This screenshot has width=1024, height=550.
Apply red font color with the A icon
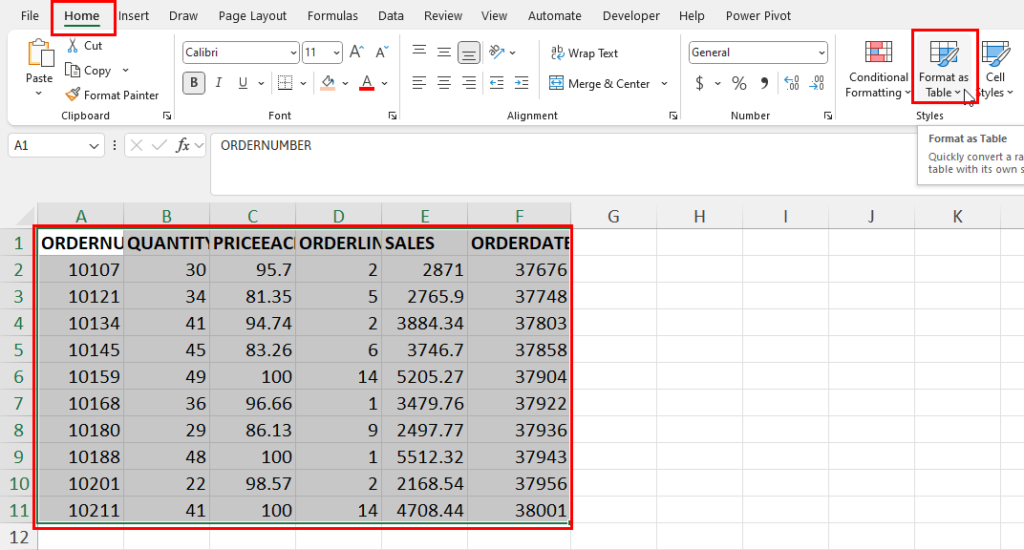(x=367, y=83)
